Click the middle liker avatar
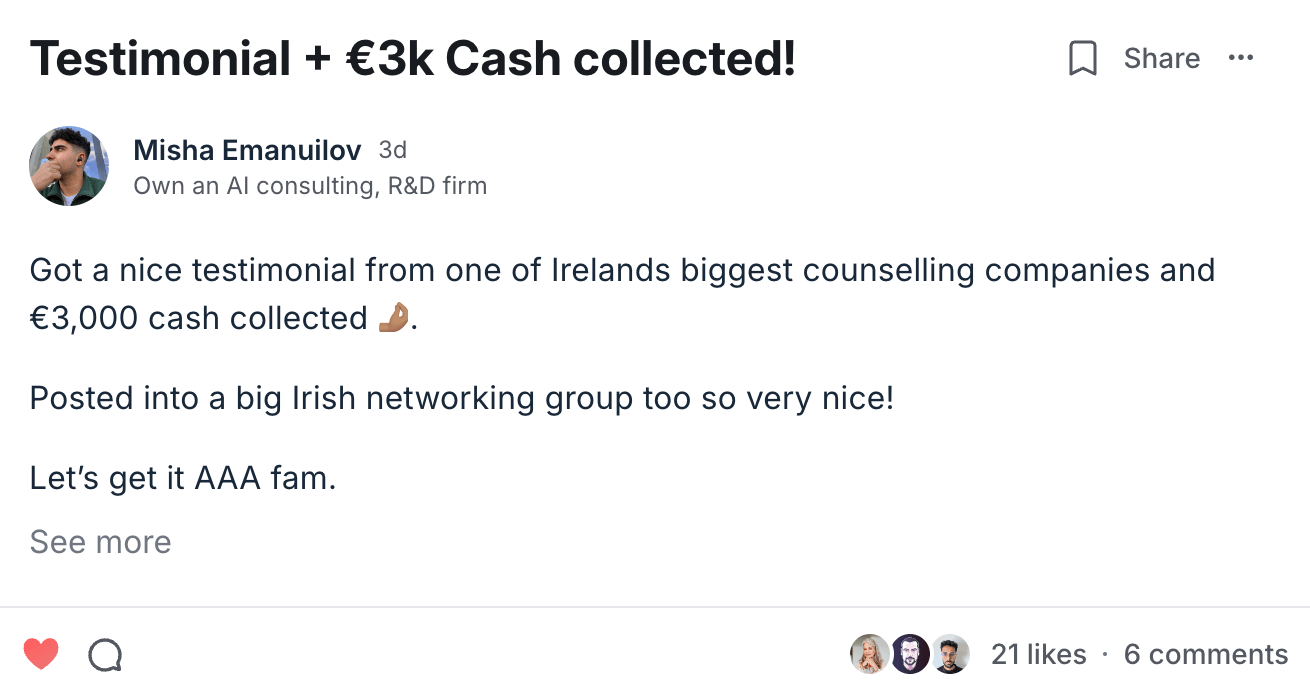 tap(910, 655)
